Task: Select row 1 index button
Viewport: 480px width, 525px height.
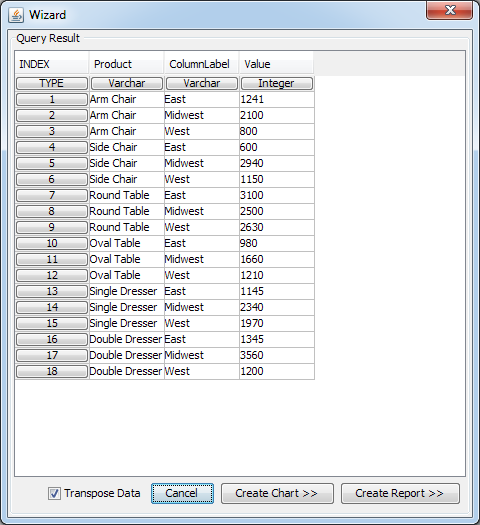Action: pos(52,99)
